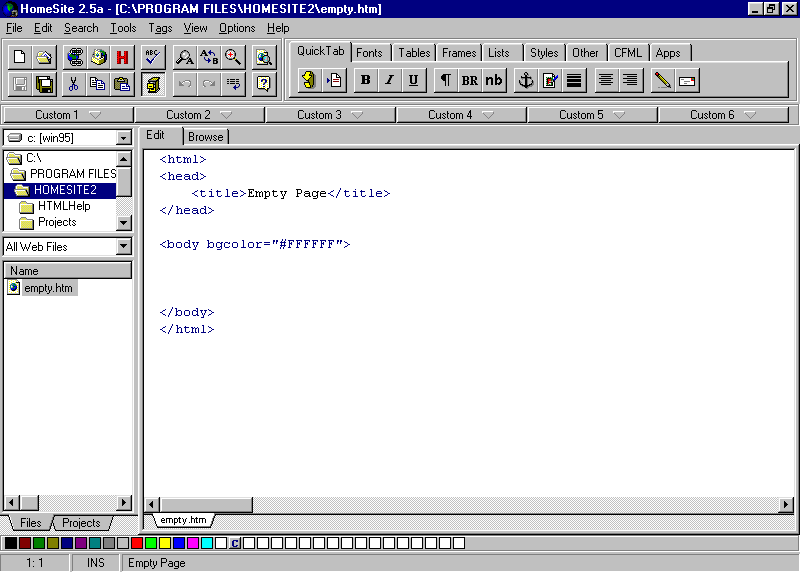Open the Custom 2 dropdown
This screenshot has height=572, width=800.
pos(199,115)
